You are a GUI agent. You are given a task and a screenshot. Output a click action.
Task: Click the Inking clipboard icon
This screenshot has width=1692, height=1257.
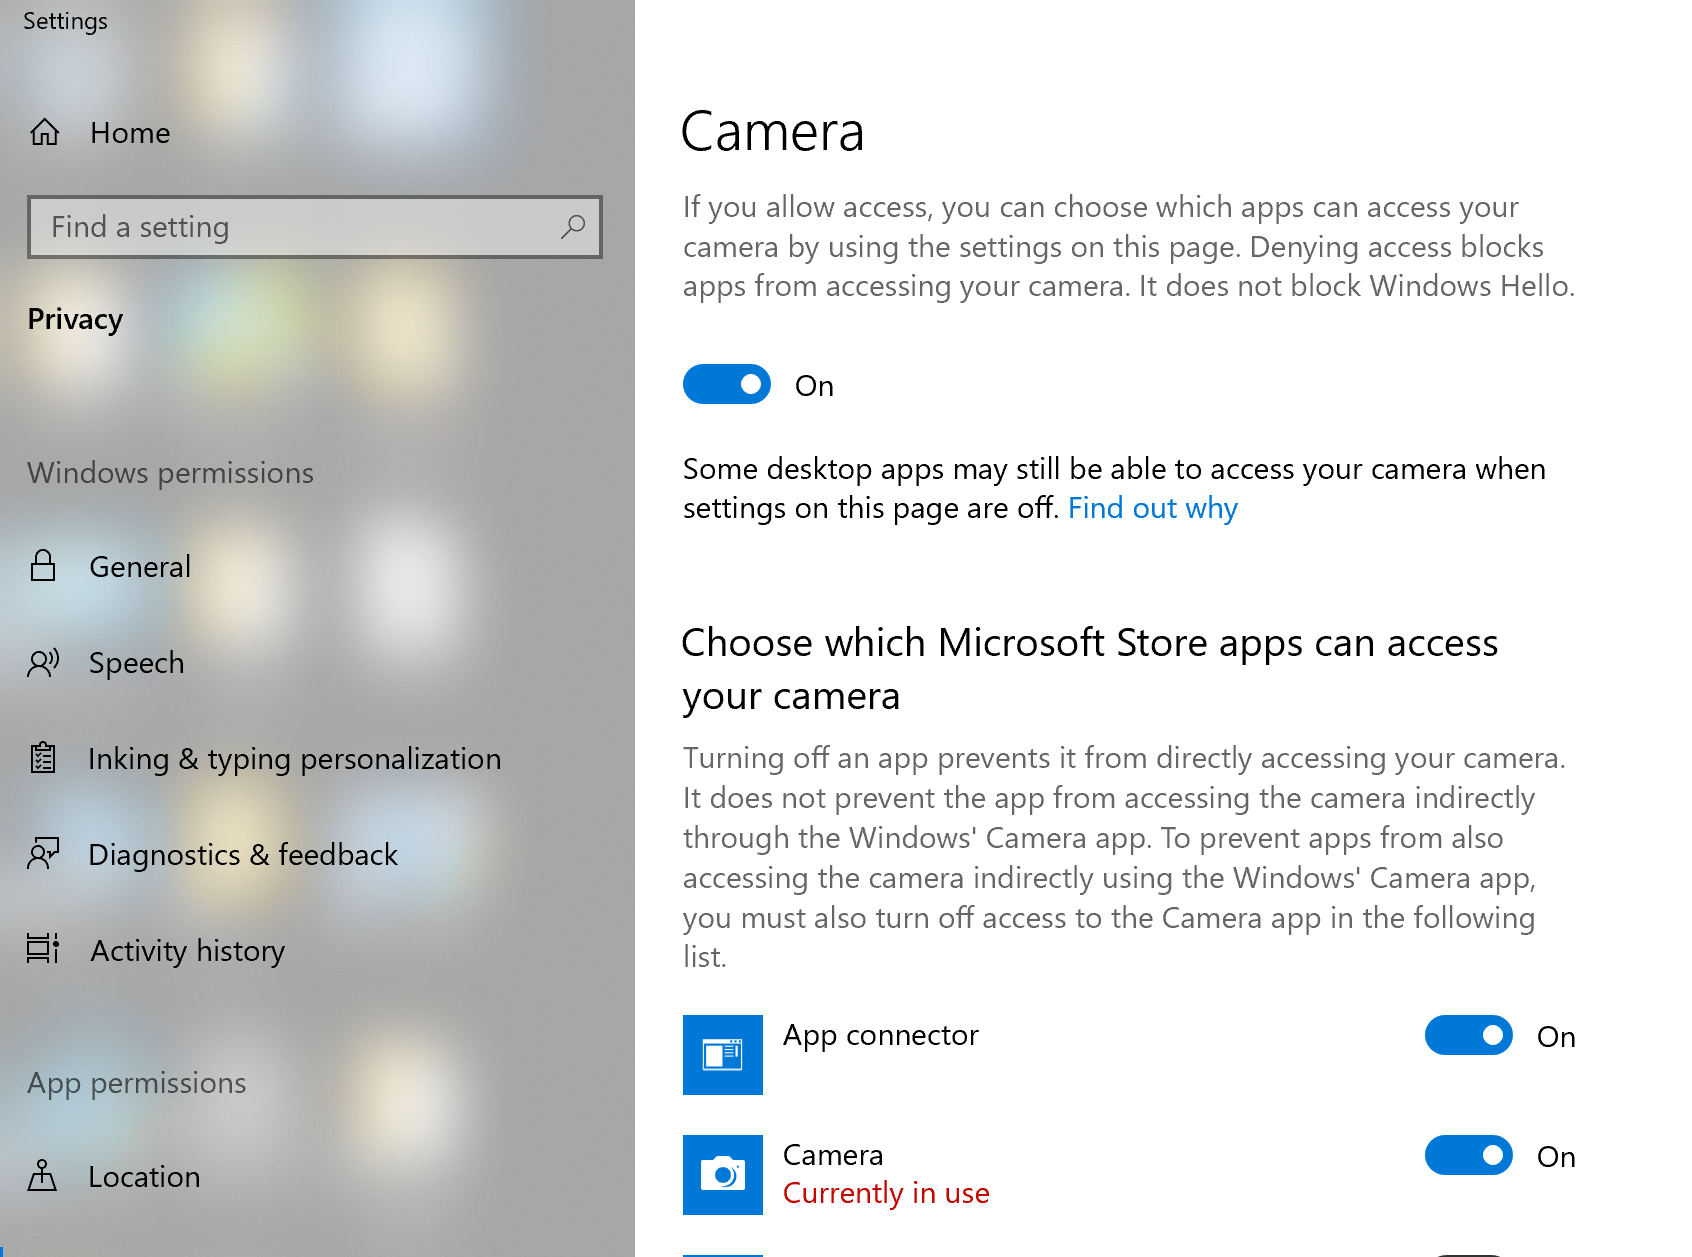click(43, 758)
